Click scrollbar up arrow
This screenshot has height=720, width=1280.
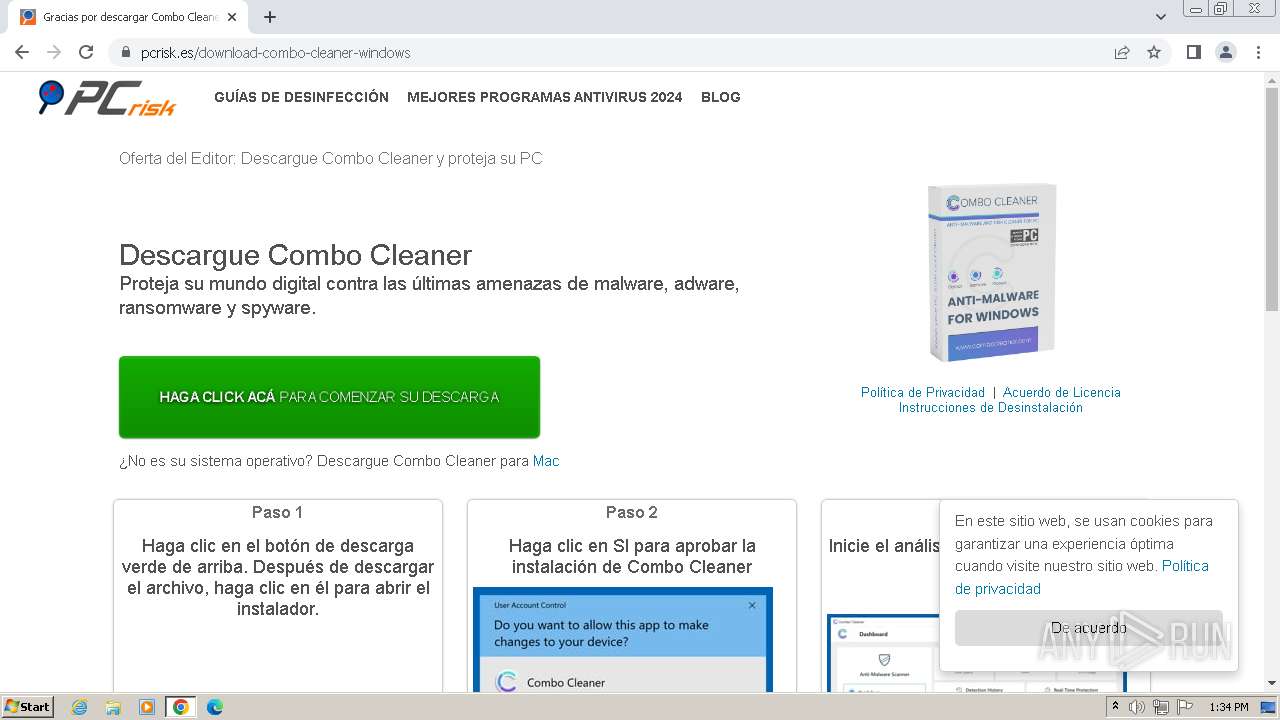[x=1271, y=79]
